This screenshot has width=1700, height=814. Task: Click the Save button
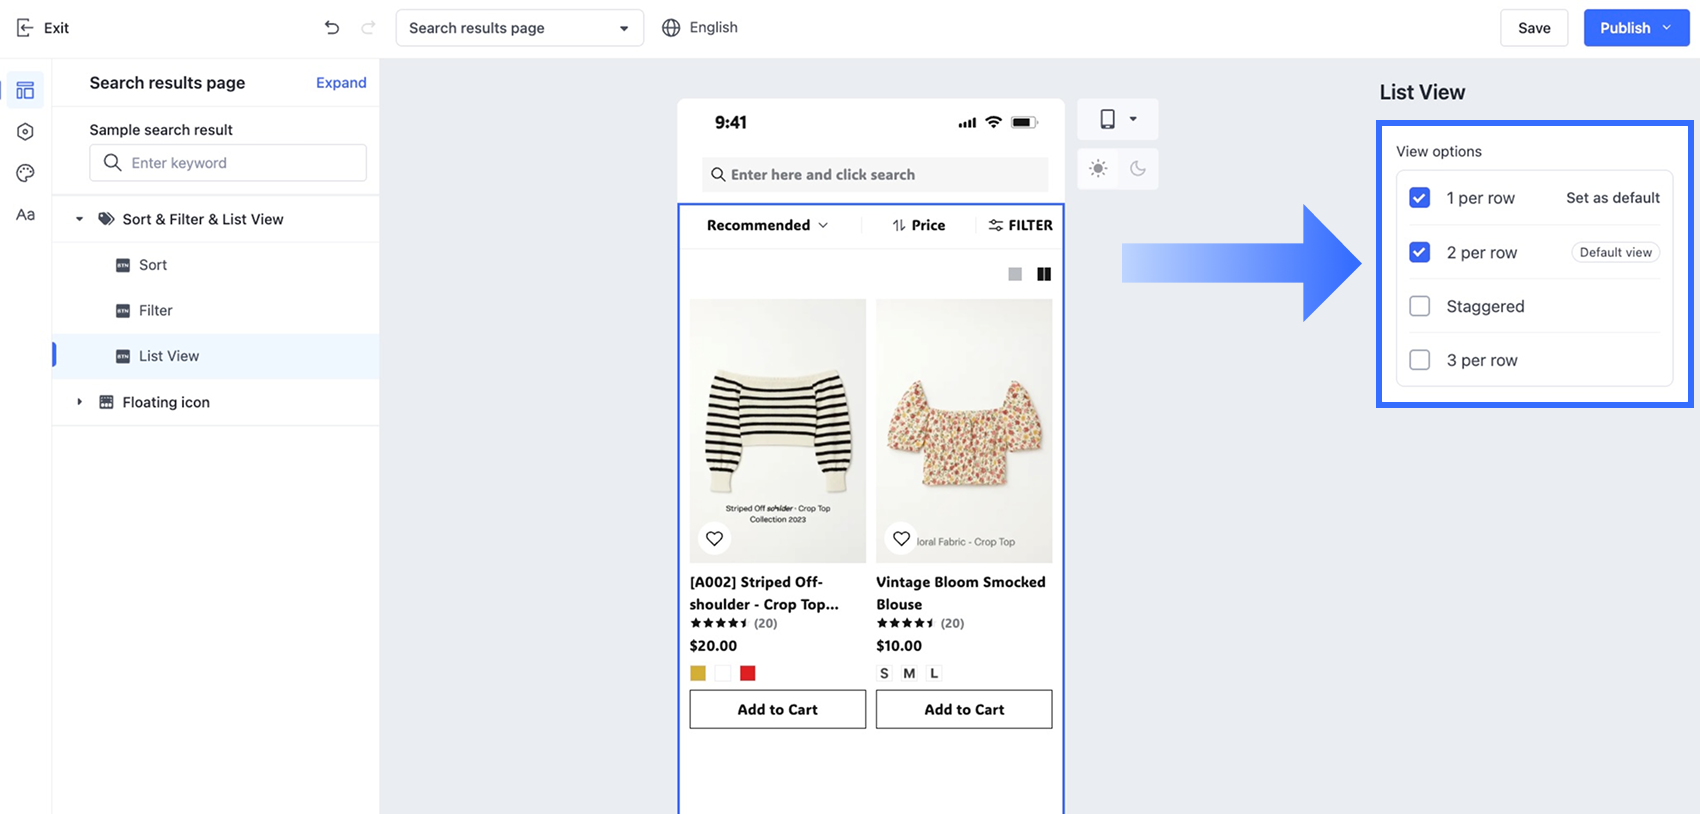pyautogui.click(x=1534, y=28)
